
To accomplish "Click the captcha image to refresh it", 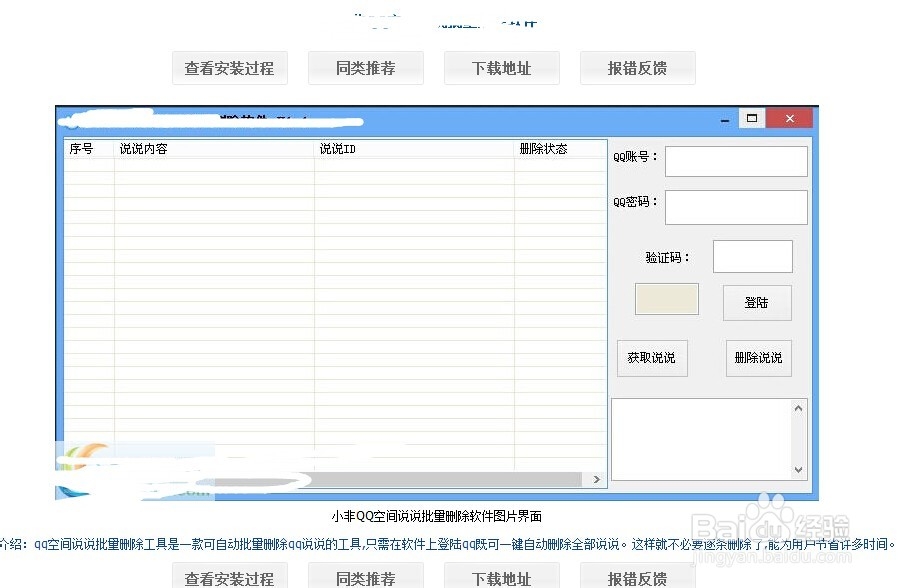I will pyautogui.click(x=666, y=298).
